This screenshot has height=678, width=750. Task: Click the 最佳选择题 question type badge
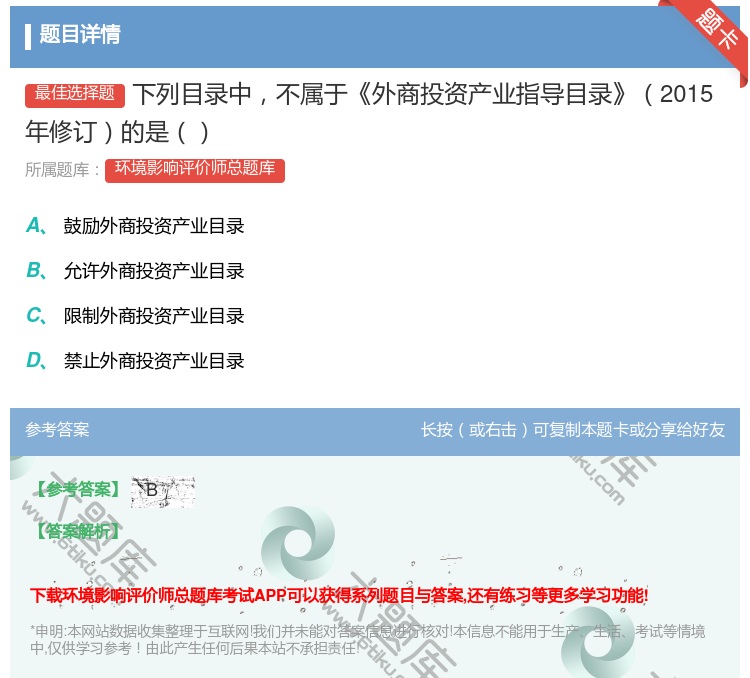pos(75,94)
